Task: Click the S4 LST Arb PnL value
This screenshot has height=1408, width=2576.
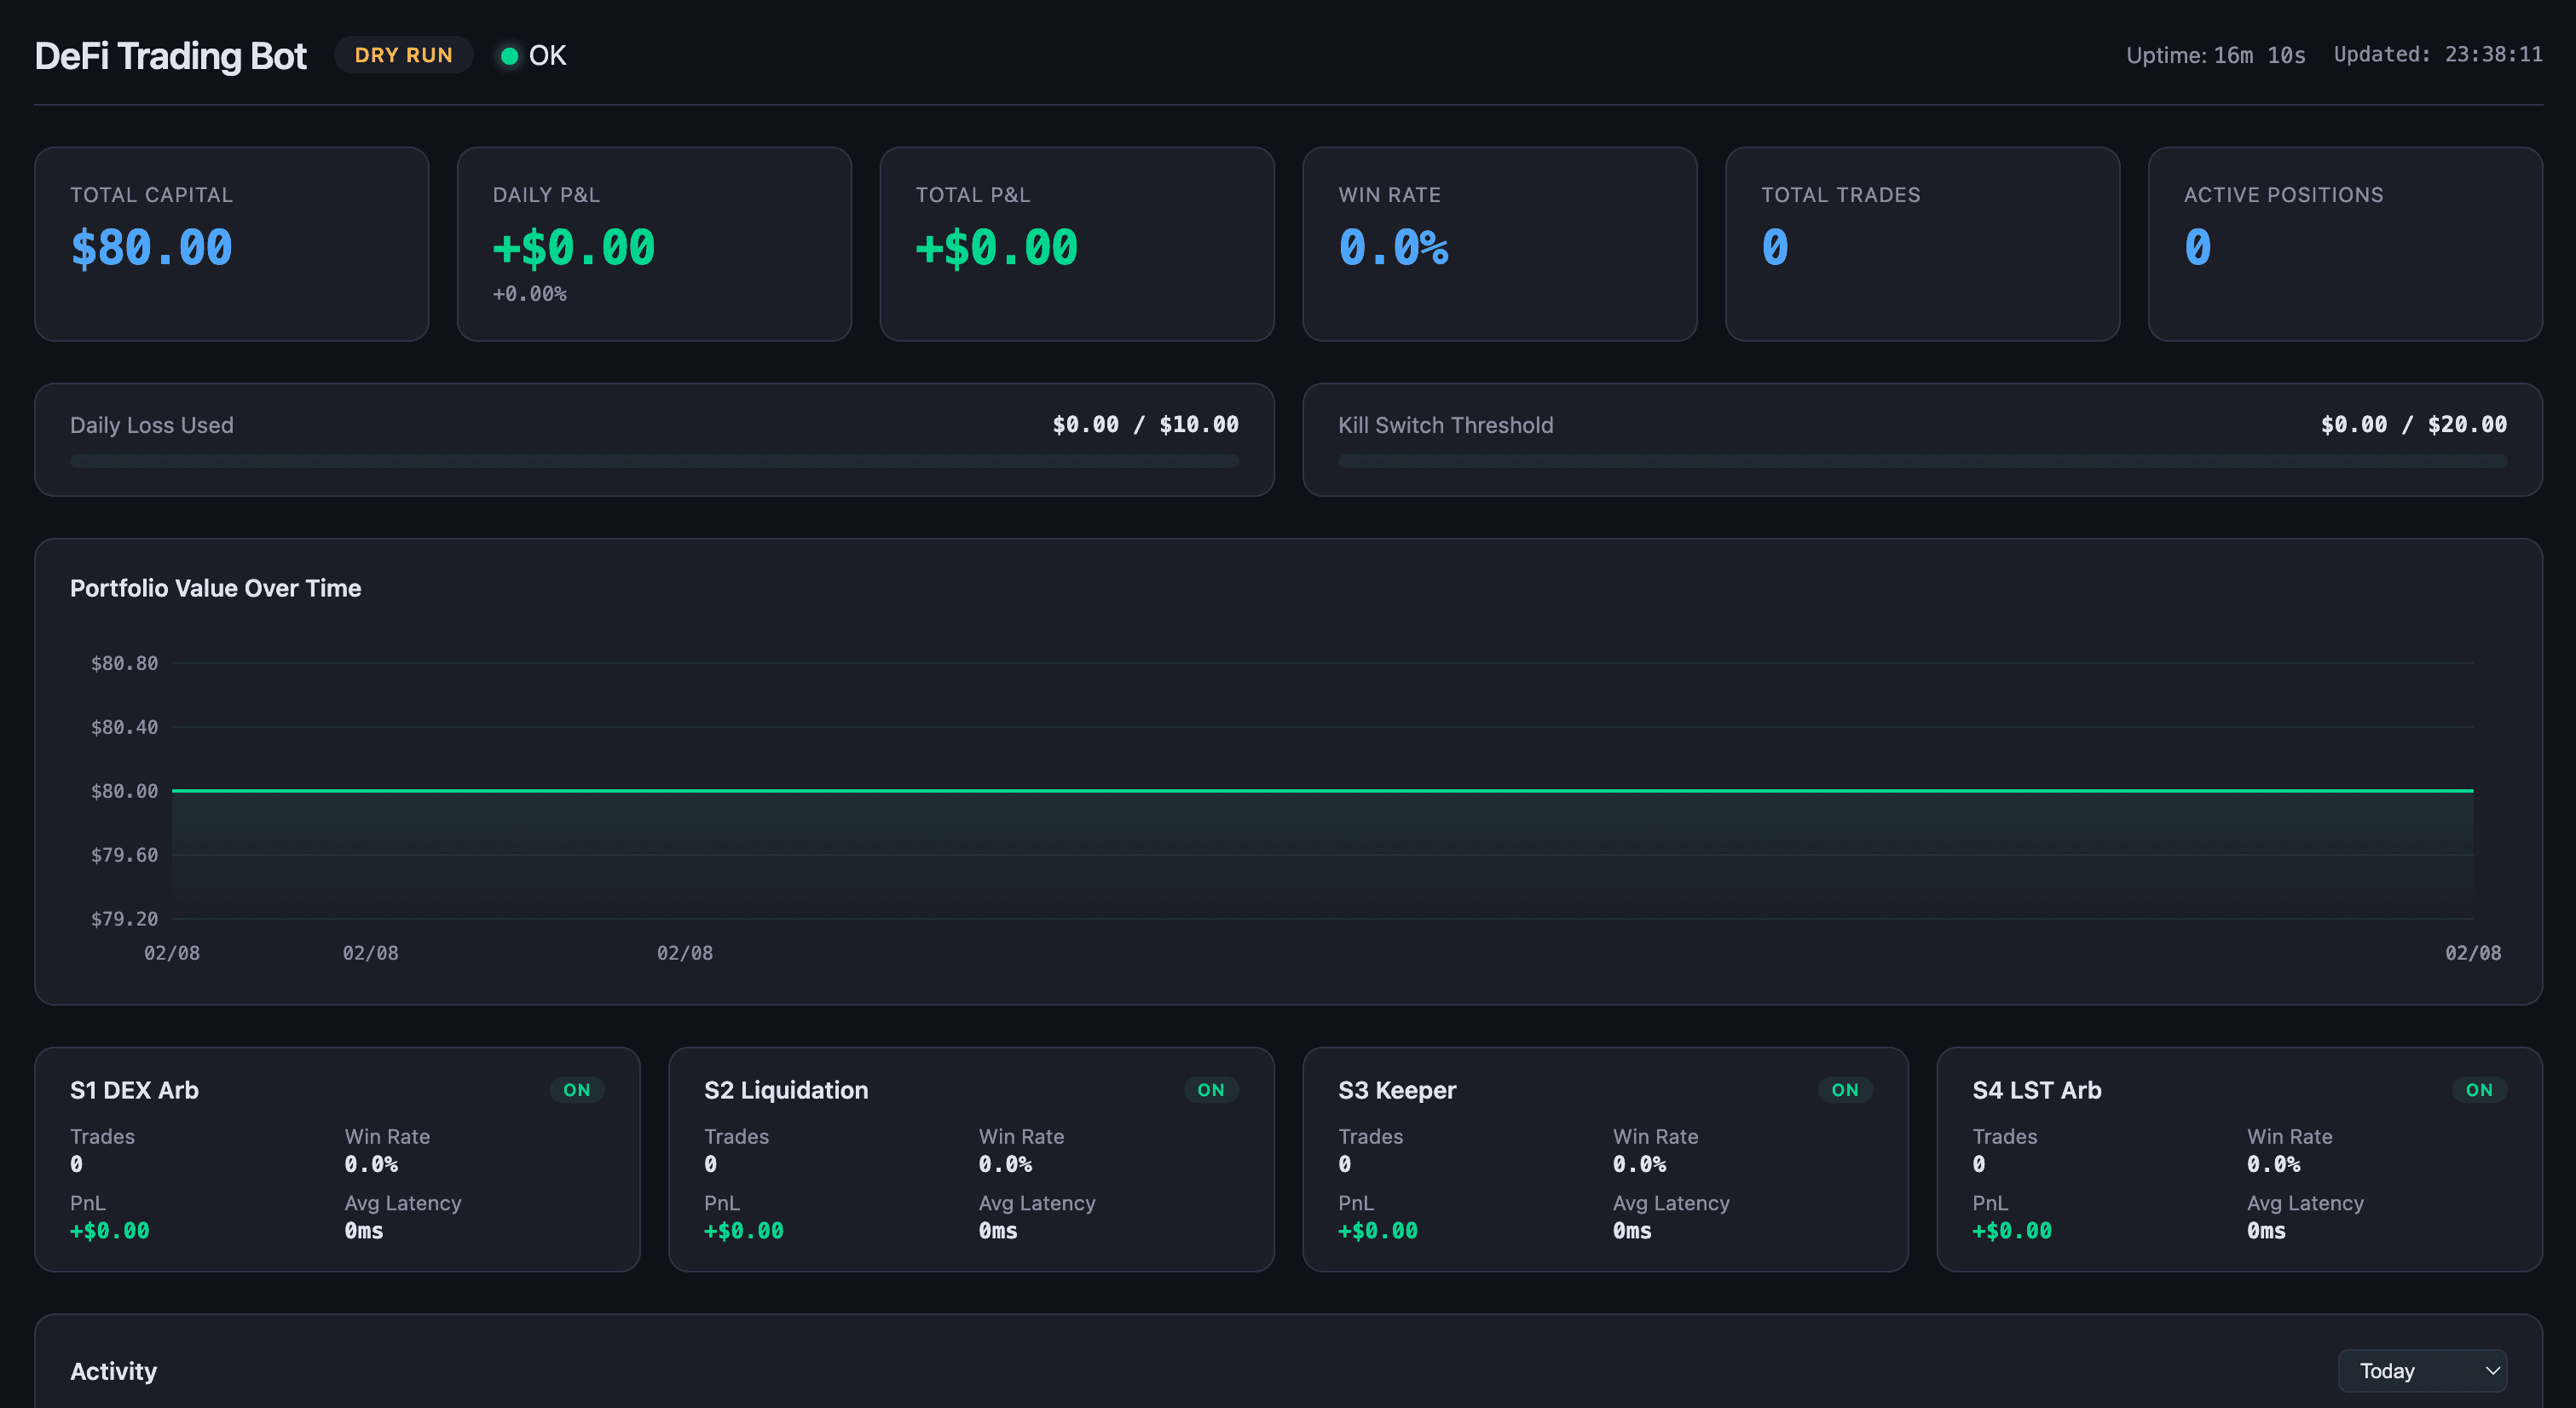Action: click(2012, 1231)
